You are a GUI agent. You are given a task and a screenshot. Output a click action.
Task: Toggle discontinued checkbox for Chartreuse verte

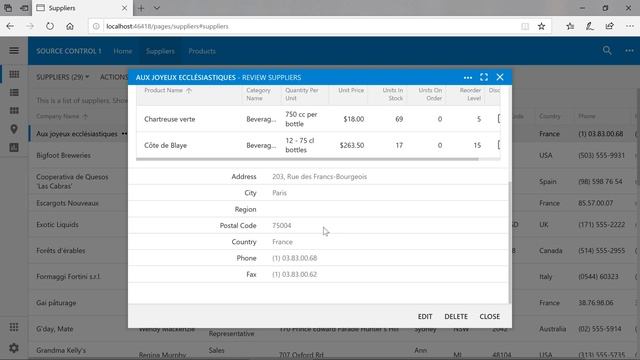click(499, 119)
